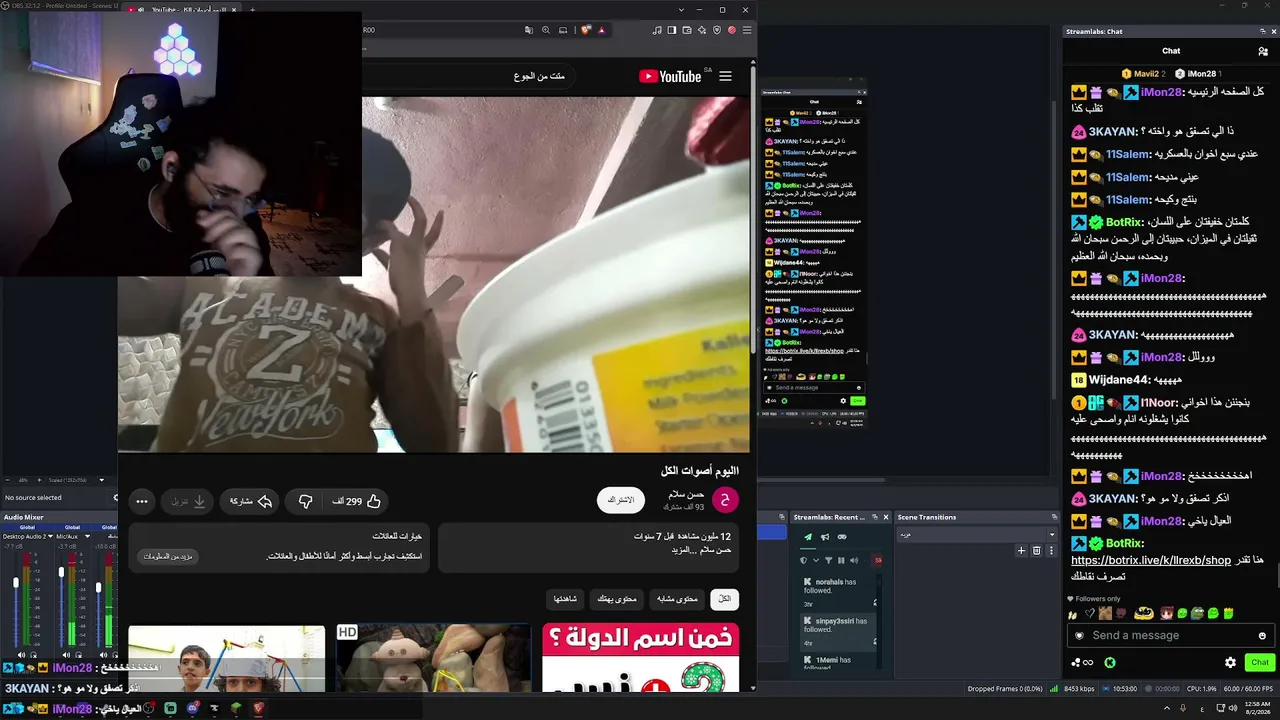
Task: Click the Send a message chat field
Action: click(x=1170, y=636)
